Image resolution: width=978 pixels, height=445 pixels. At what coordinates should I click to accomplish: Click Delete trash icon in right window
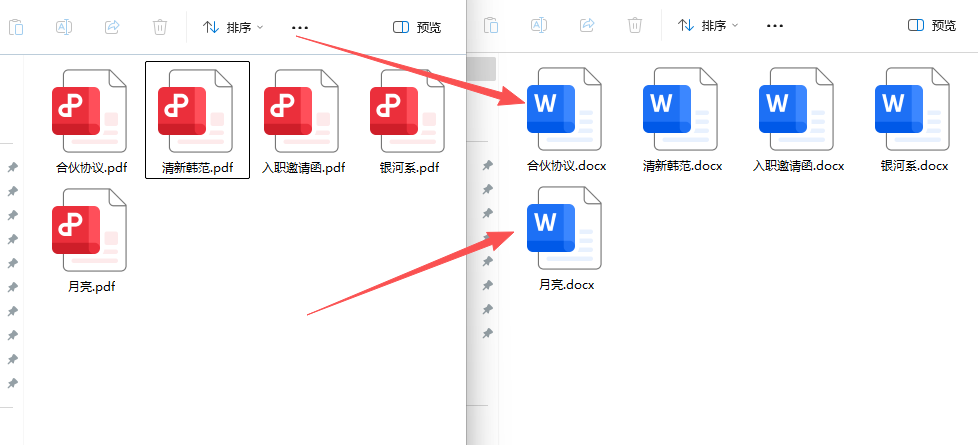pyautogui.click(x=635, y=25)
